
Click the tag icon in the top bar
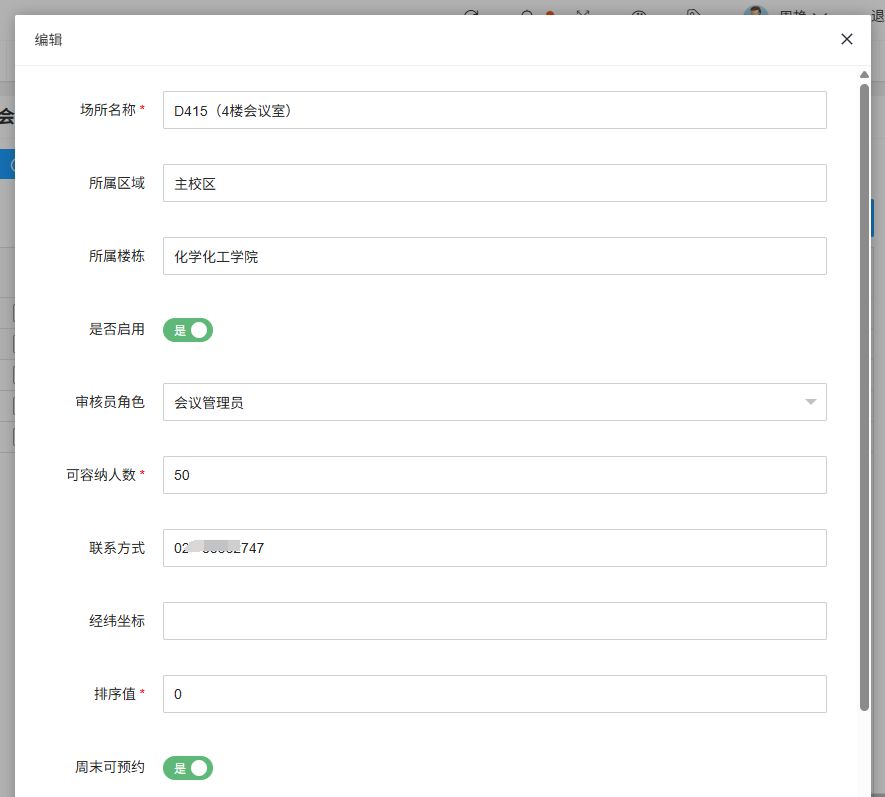coord(694,12)
